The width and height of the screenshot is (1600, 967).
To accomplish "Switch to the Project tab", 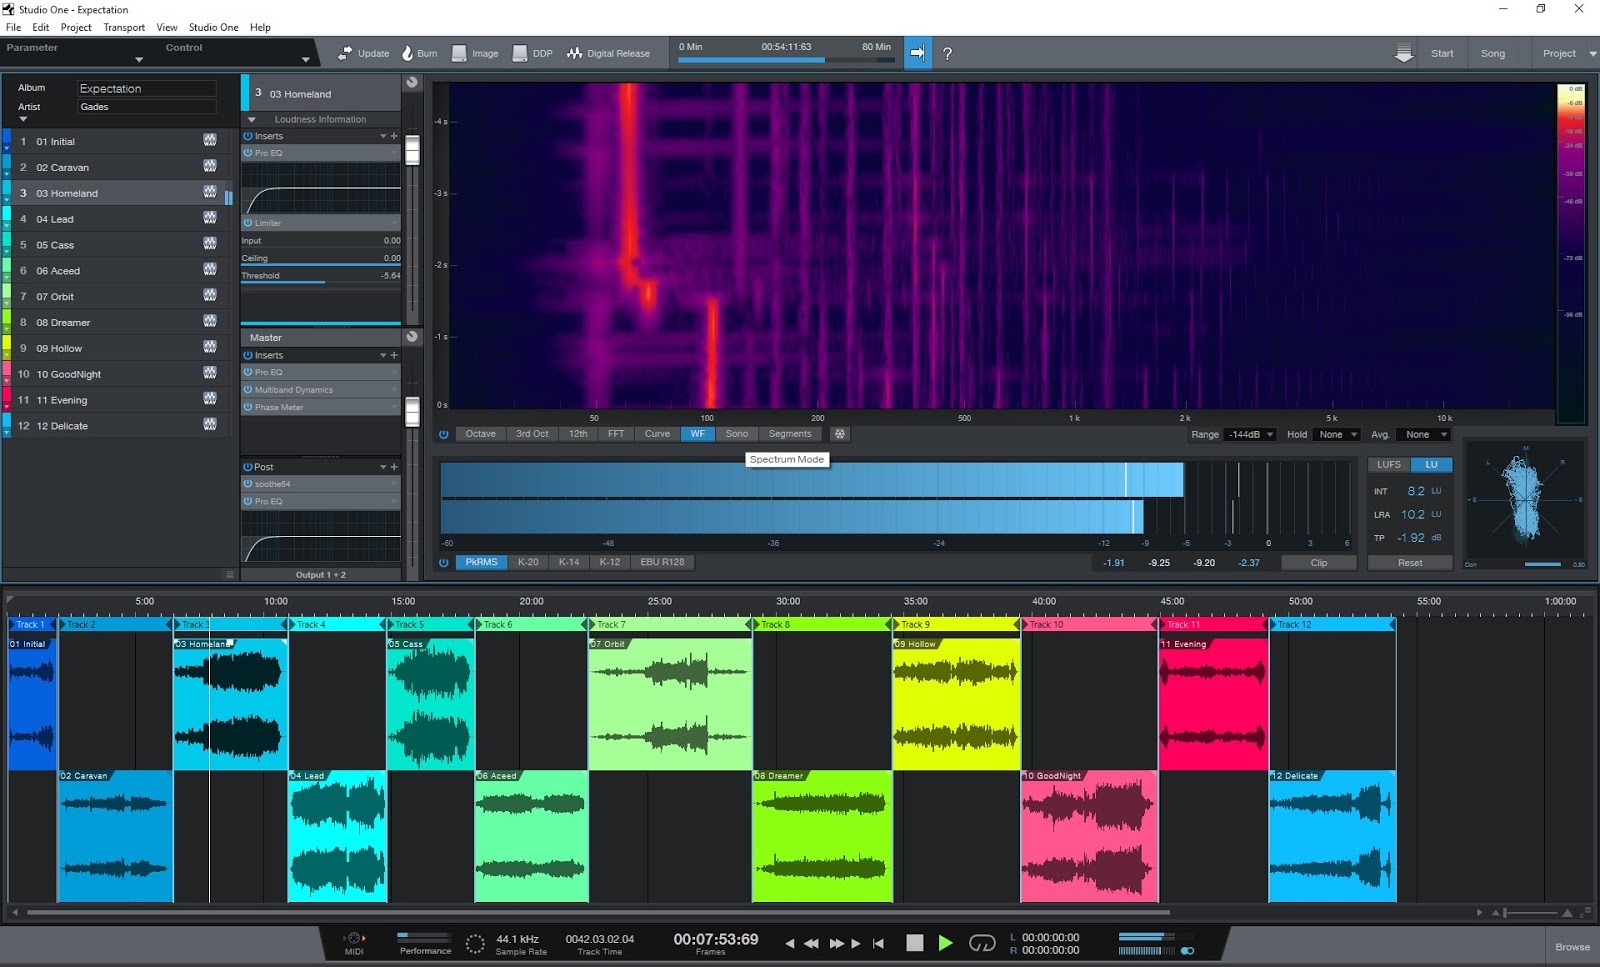I will click(x=1561, y=53).
